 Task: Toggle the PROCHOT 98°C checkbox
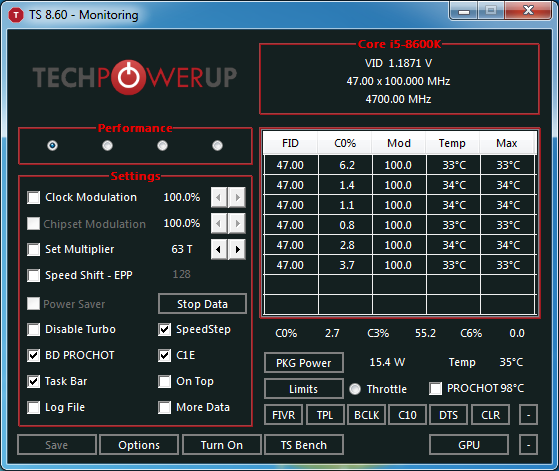[435, 388]
